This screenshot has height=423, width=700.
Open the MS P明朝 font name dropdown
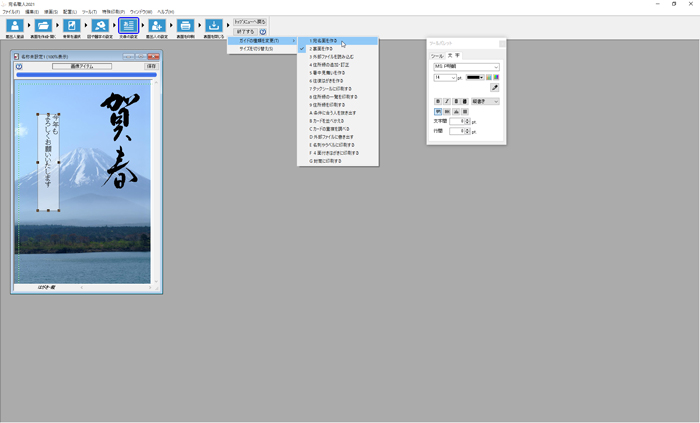[466, 67]
